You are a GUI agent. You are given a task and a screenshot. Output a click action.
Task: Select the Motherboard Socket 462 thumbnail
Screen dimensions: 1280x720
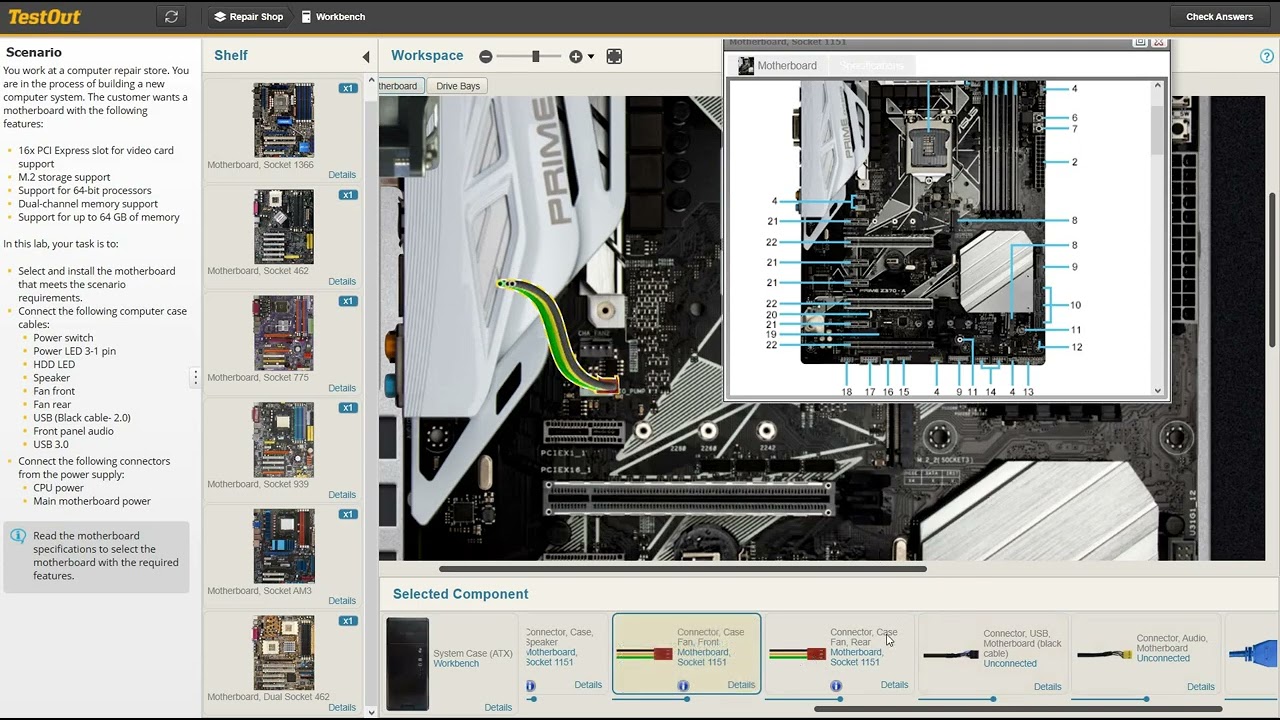283,227
